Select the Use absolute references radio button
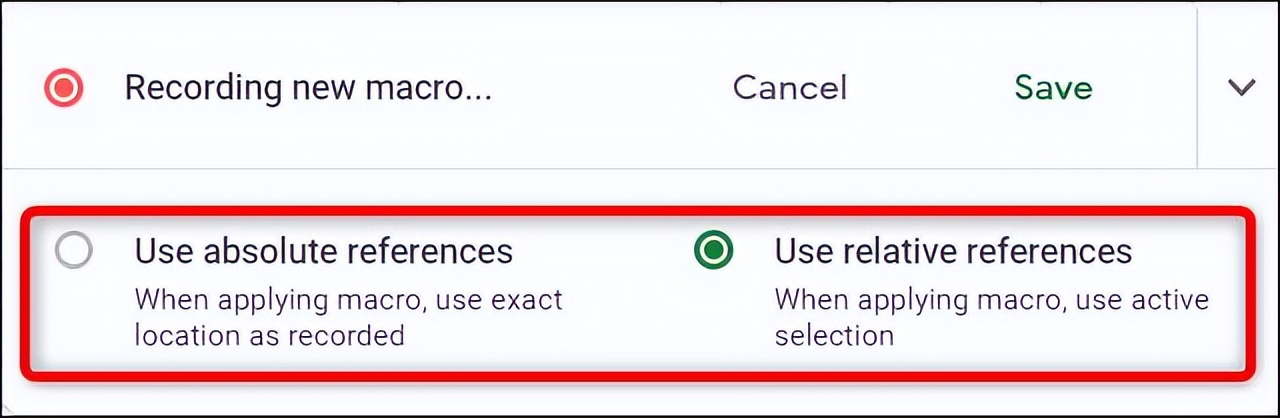 tap(74, 250)
